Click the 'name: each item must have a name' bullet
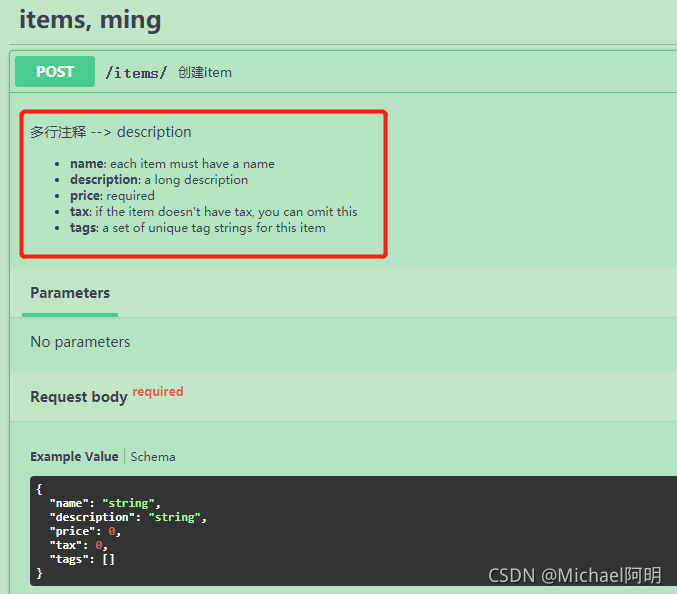Screen dimensions: 677x594 [172, 164]
